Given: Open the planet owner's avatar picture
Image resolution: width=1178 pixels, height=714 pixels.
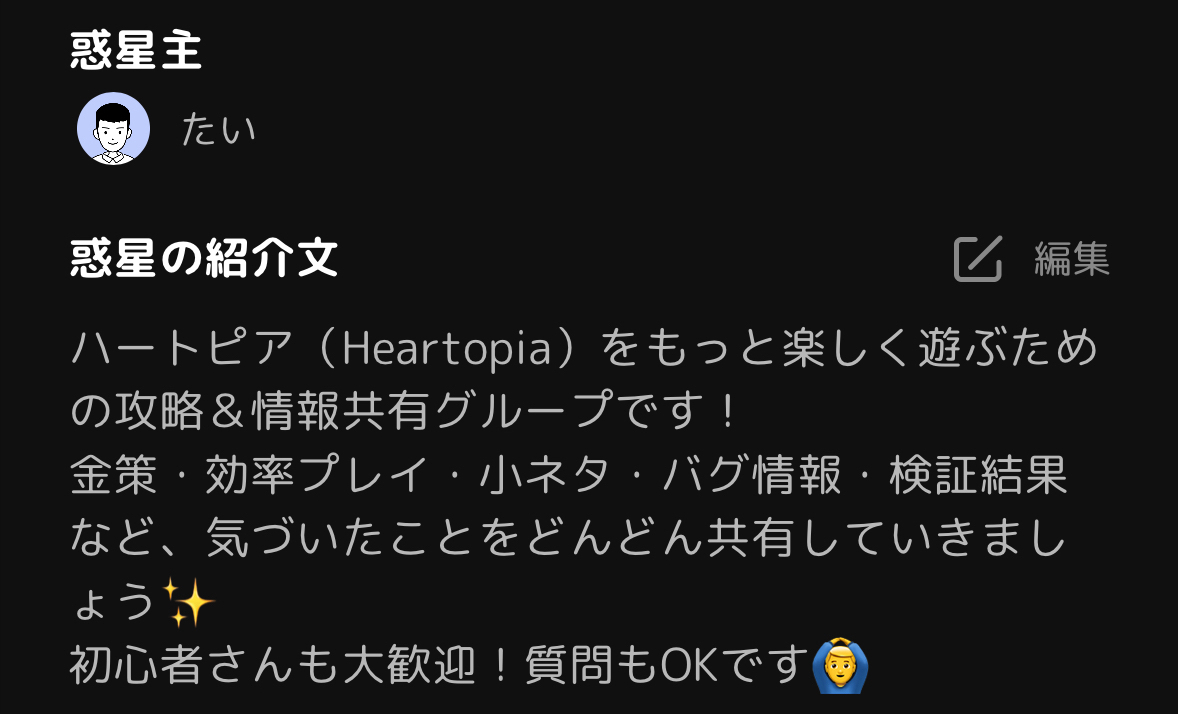Looking at the screenshot, I should point(113,129).
